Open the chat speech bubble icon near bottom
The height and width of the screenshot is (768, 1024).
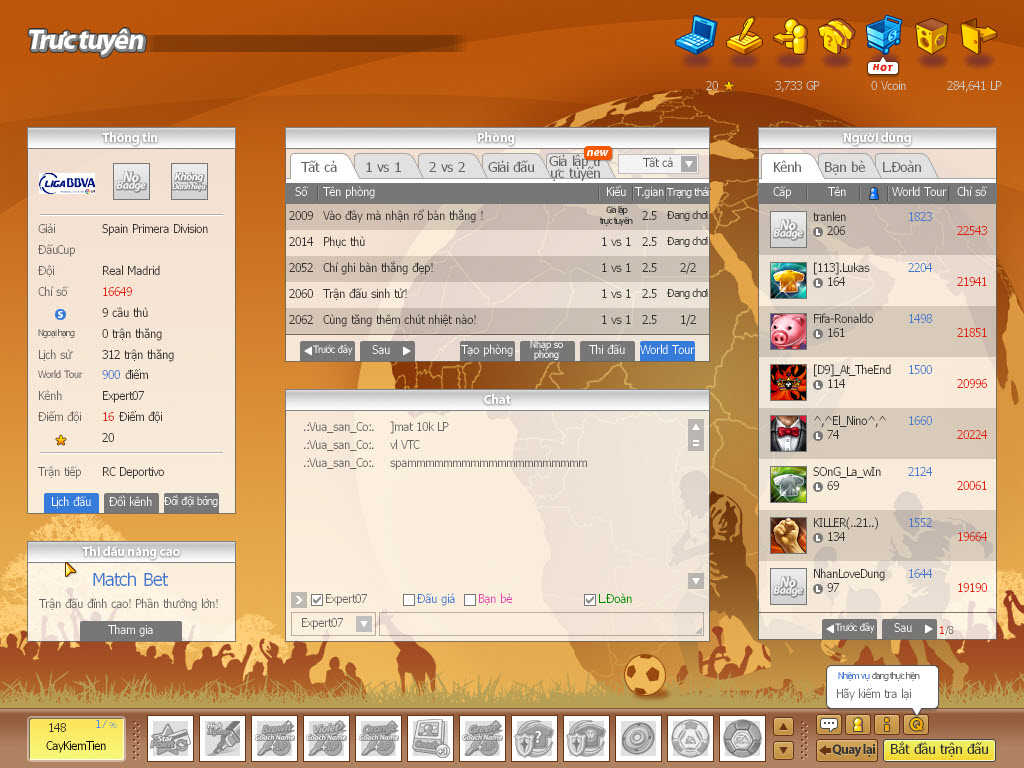[x=828, y=722]
